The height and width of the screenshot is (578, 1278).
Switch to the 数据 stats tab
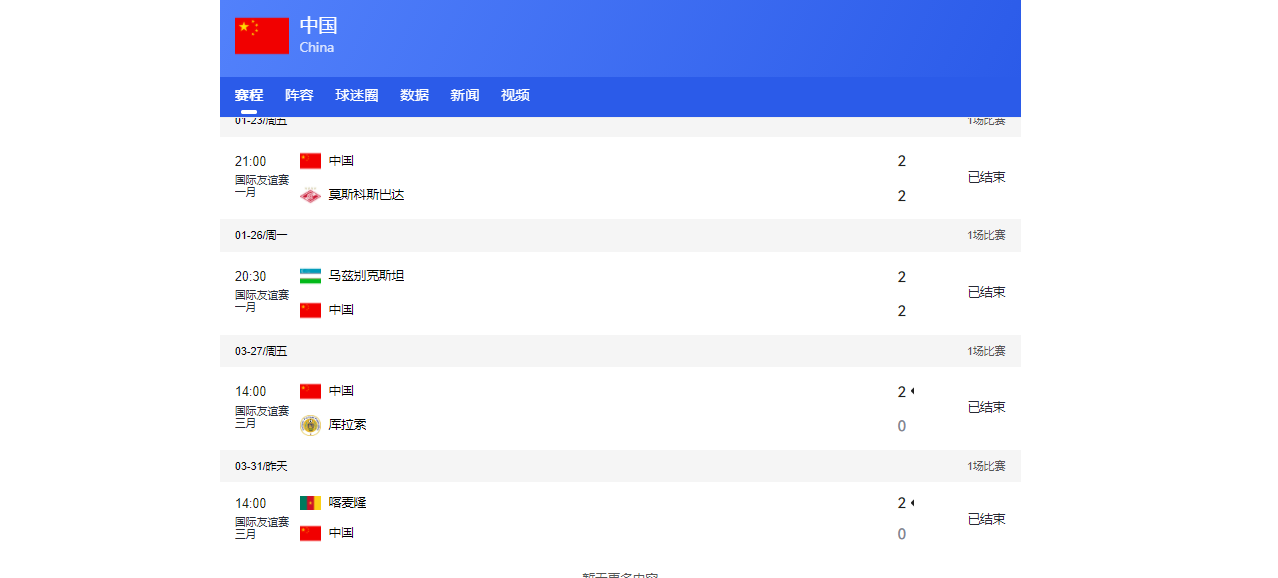click(x=414, y=95)
